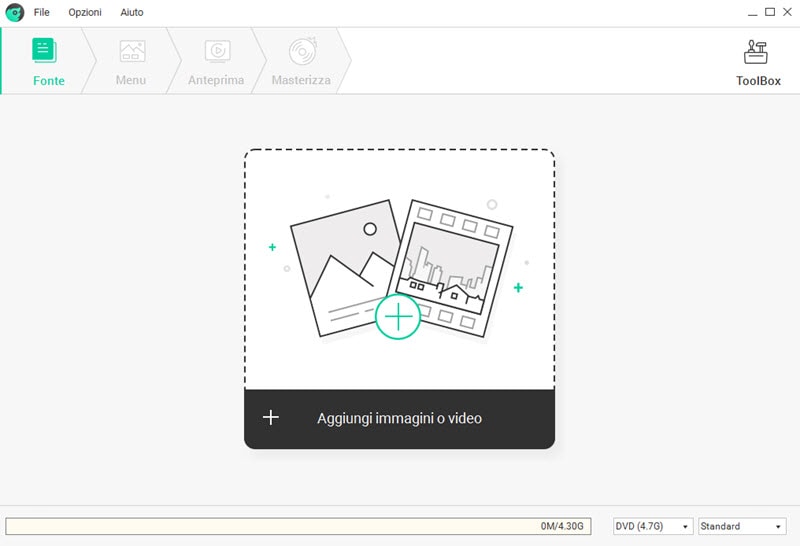This screenshot has width=800, height=546.
Task: Open the Masterizza step tab
Action: (x=301, y=61)
